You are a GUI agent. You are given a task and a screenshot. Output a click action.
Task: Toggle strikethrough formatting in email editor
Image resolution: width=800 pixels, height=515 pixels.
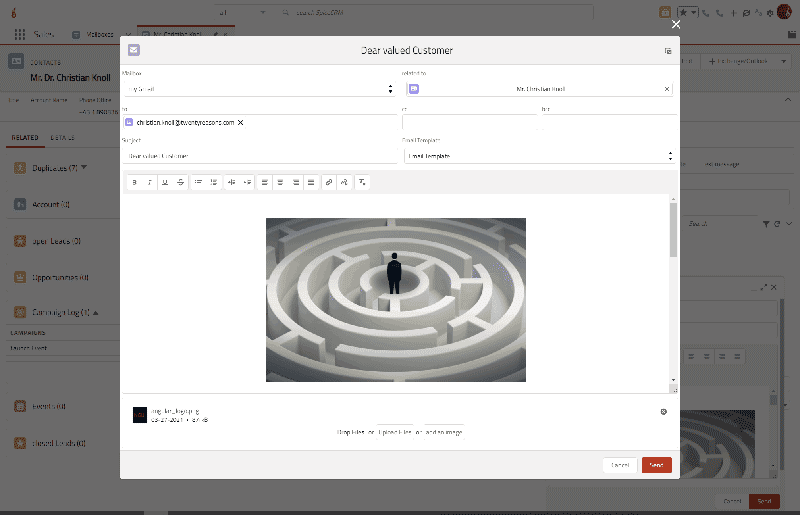(x=180, y=182)
